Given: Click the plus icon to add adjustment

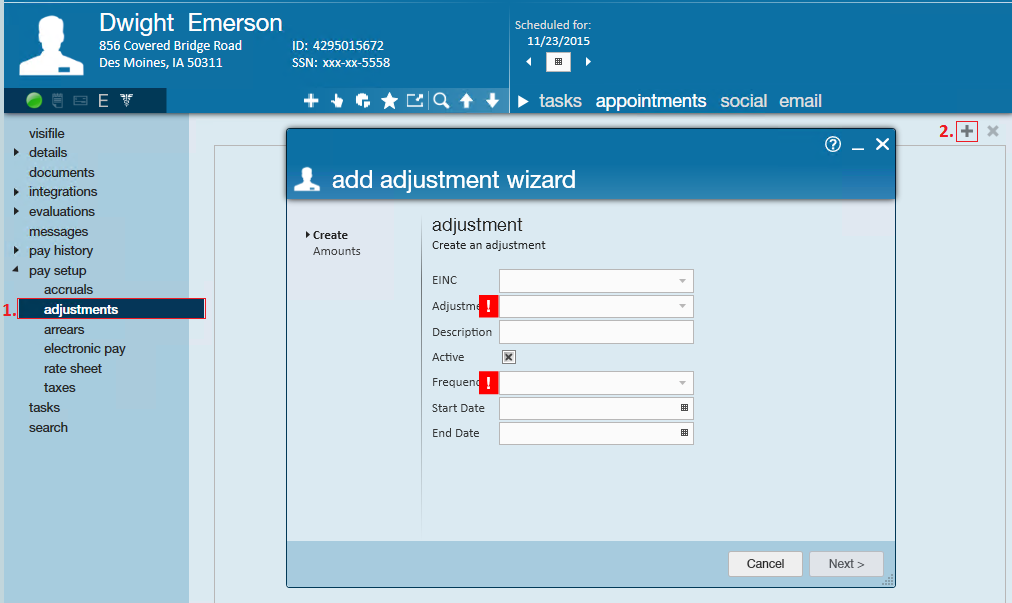Looking at the screenshot, I should (967, 131).
